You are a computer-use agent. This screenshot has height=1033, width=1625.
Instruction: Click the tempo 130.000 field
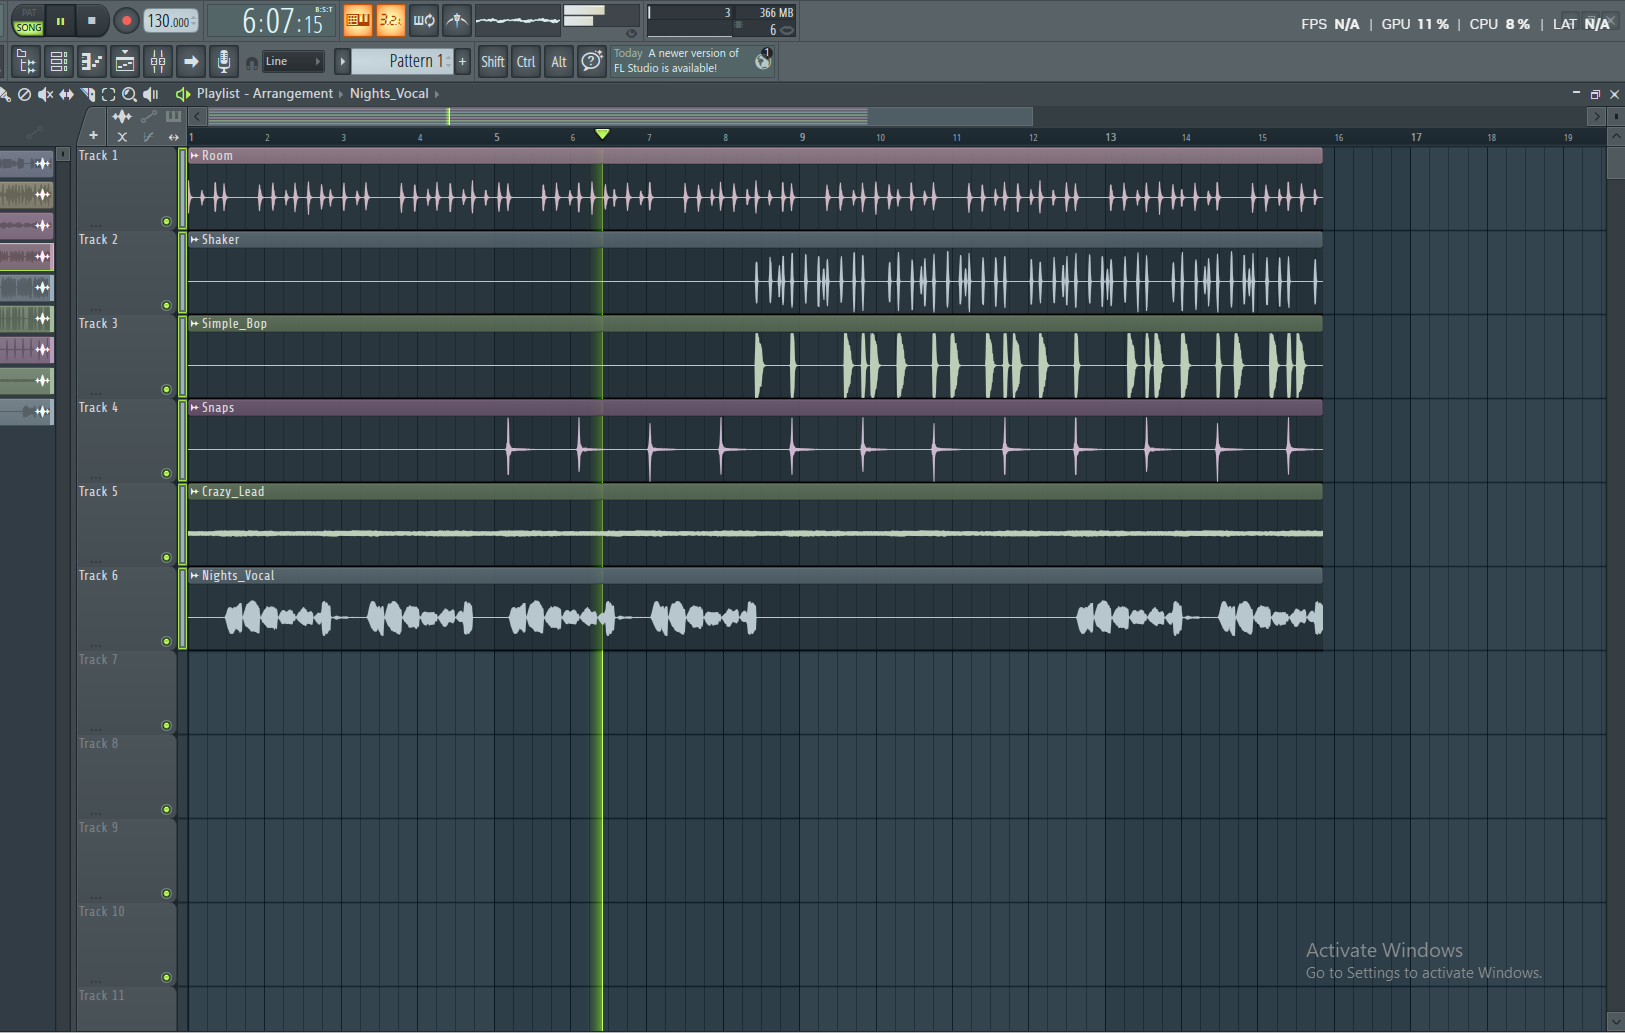tap(172, 21)
